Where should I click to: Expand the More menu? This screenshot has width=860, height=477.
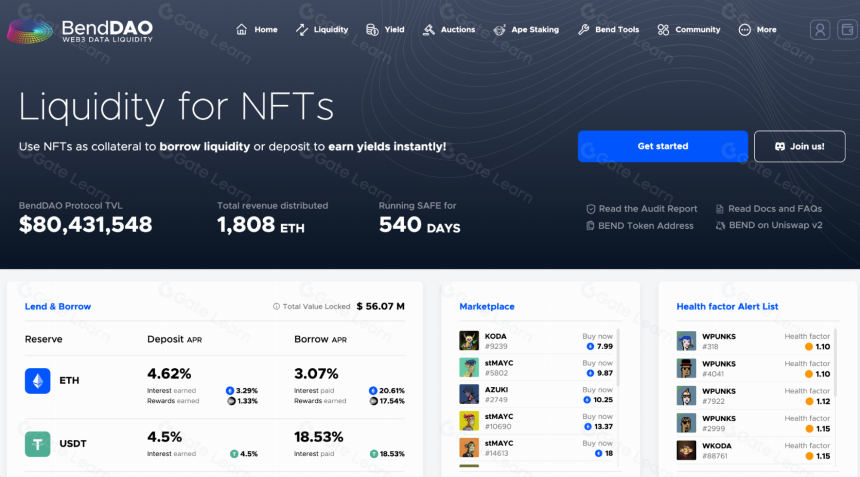(x=757, y=30)
